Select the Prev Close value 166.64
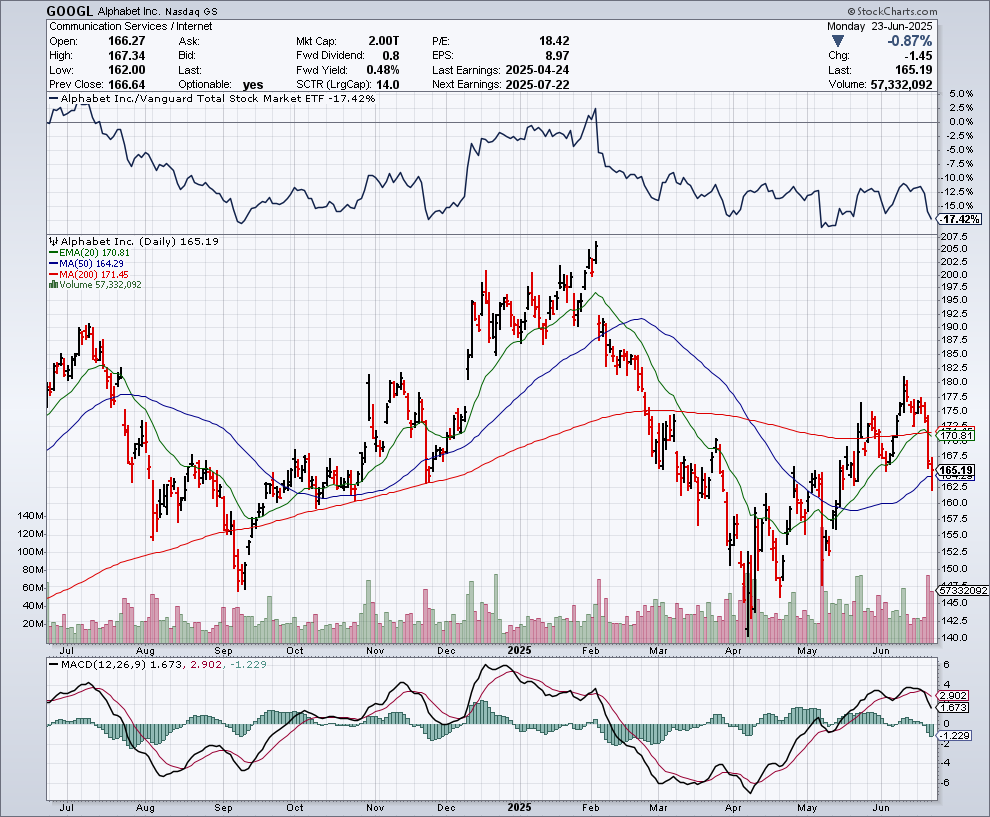 (126, 85)
